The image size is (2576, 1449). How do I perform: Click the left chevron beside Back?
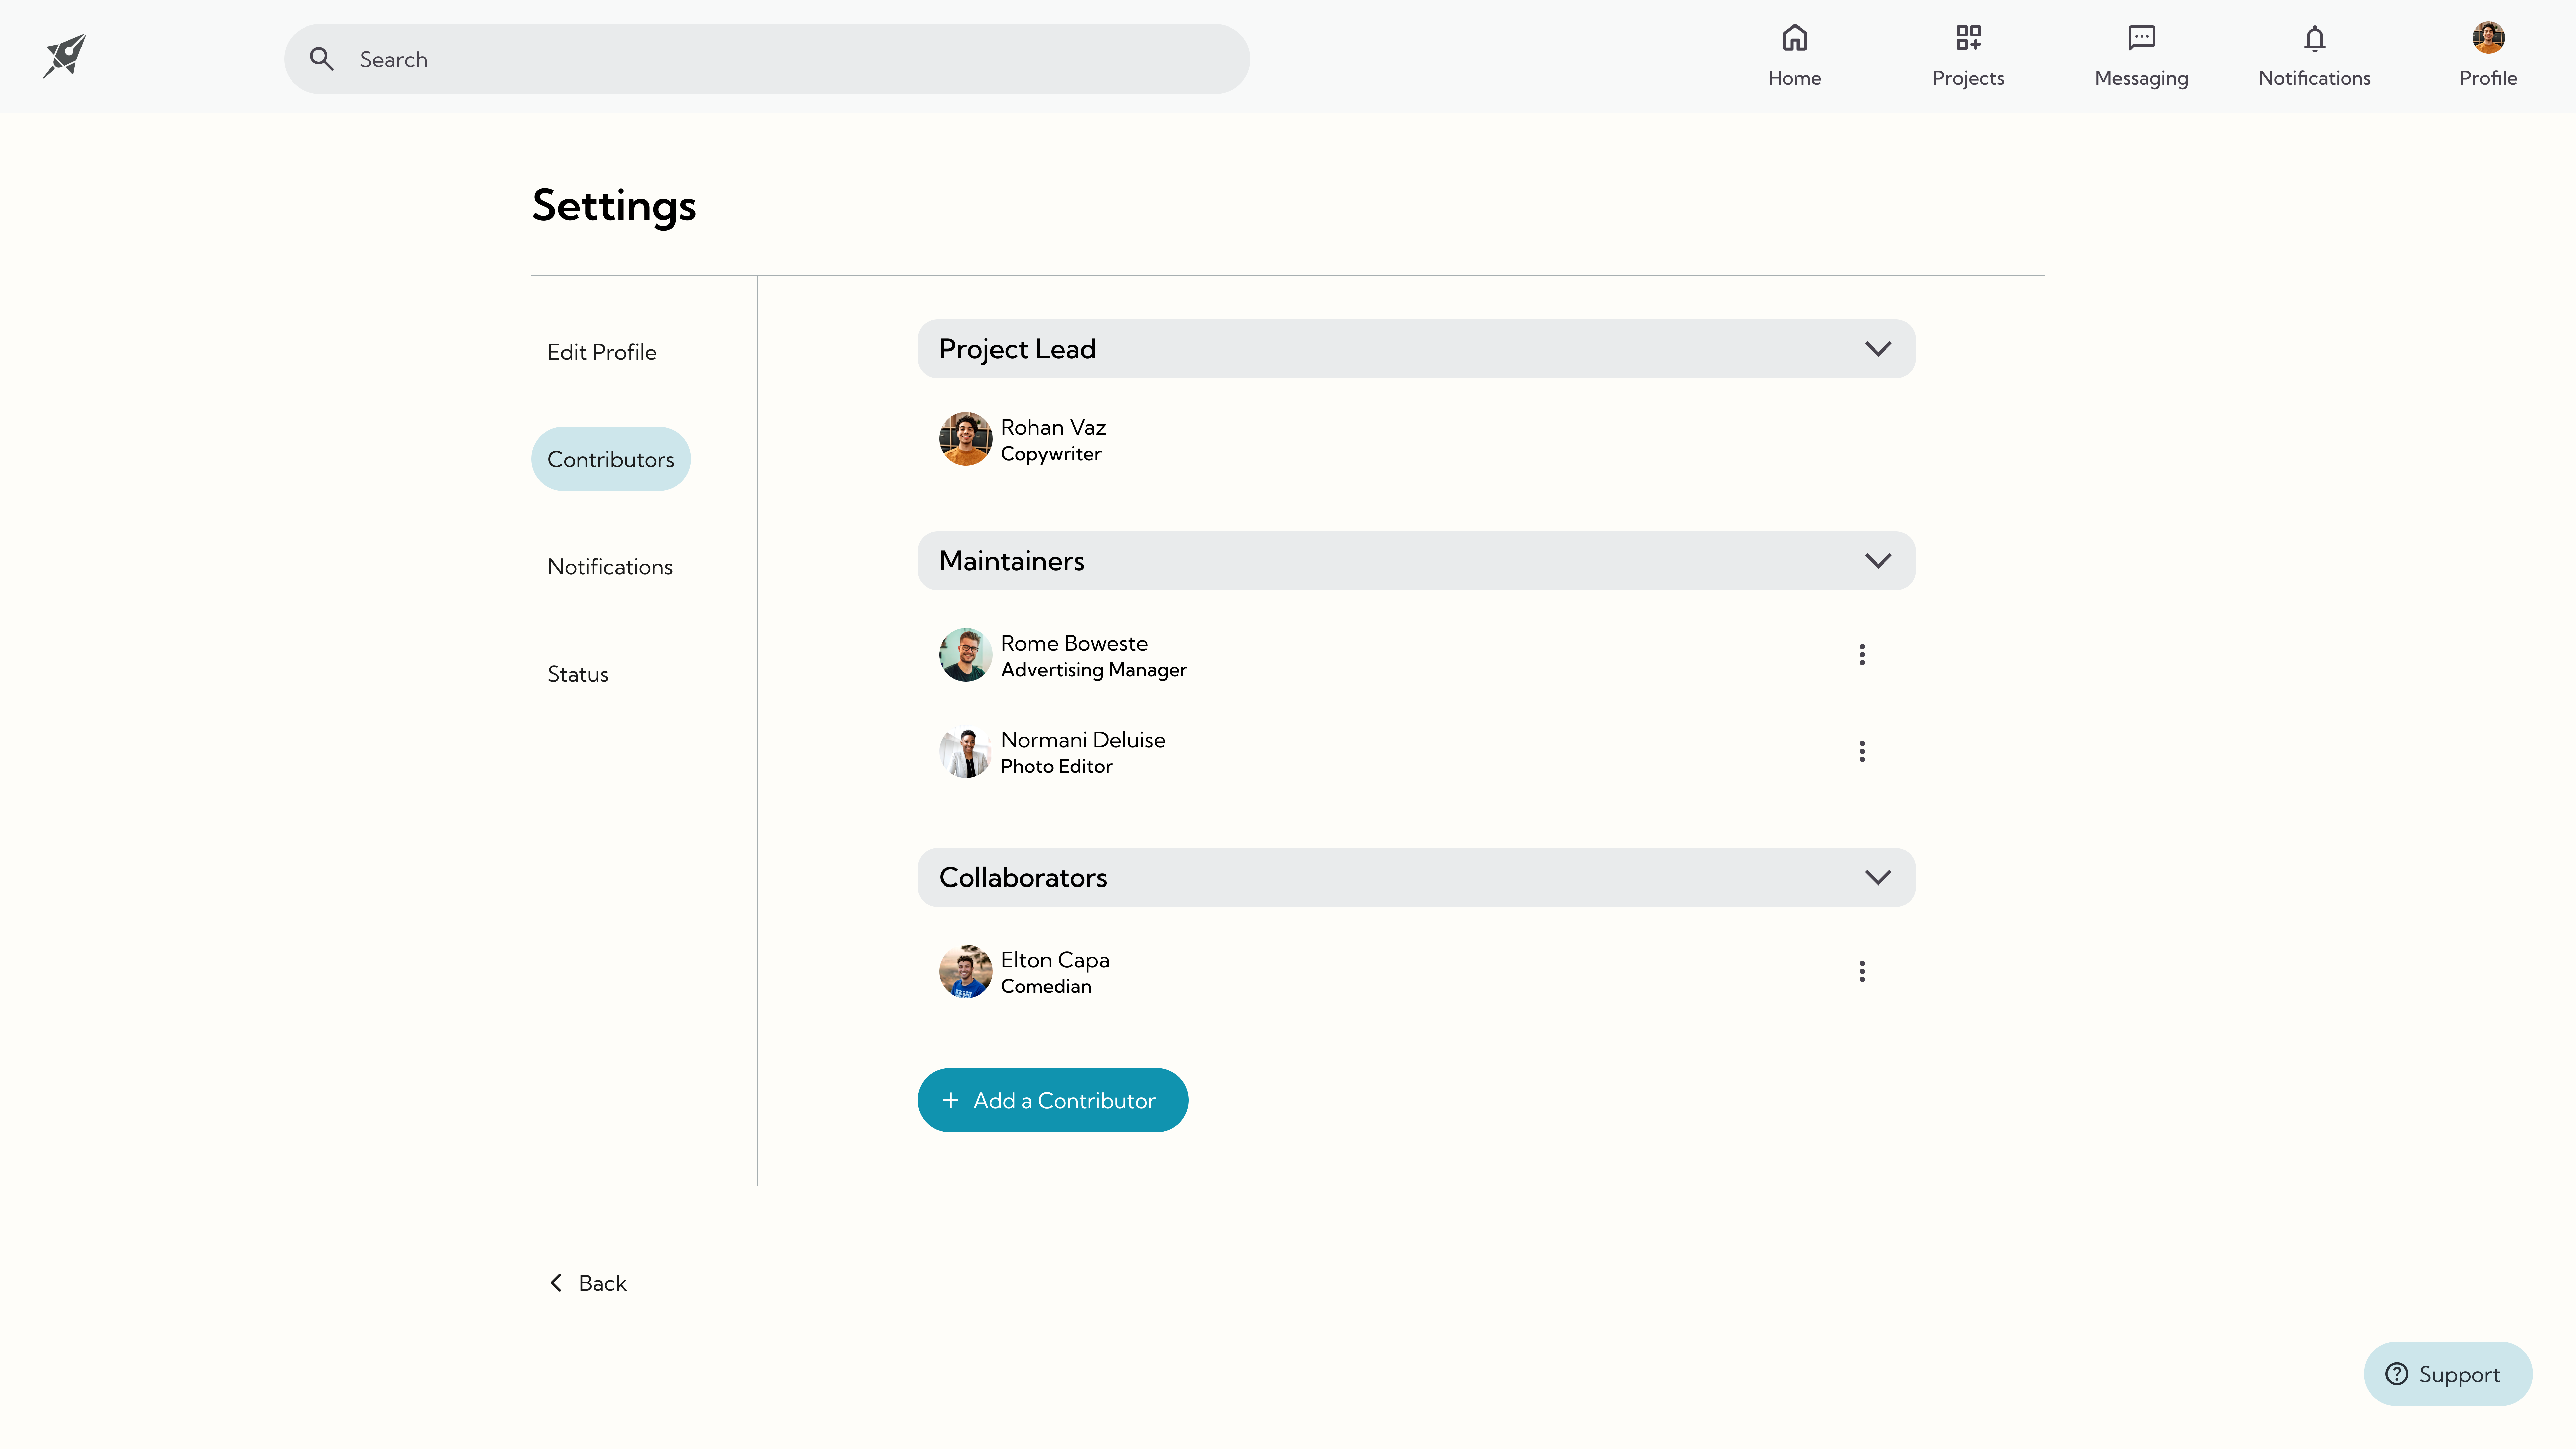pos(556,1283)
